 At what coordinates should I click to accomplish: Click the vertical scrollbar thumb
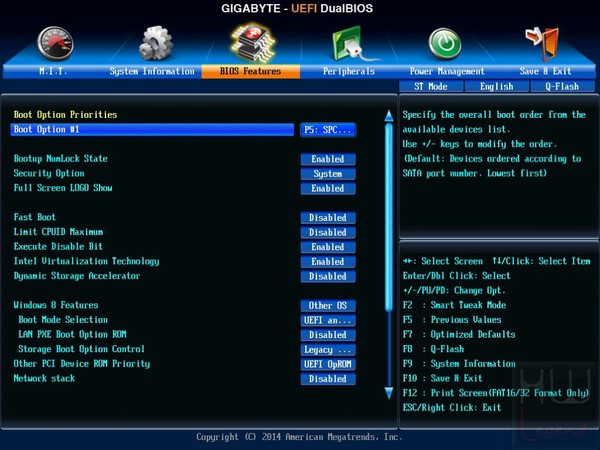tap(389, 217)
